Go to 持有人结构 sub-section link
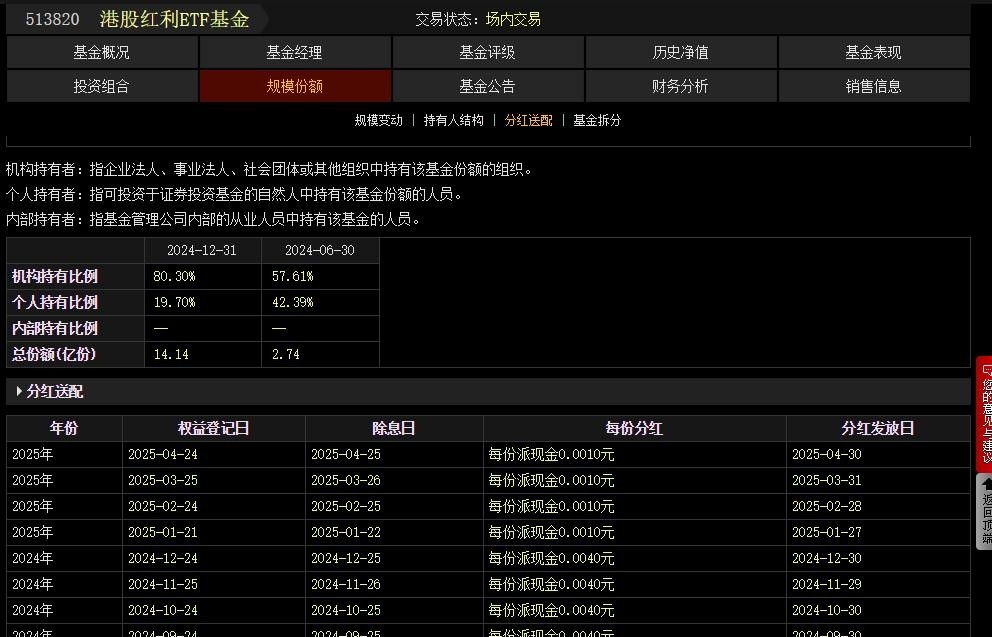Screen dimensions: 992x637 454,120
